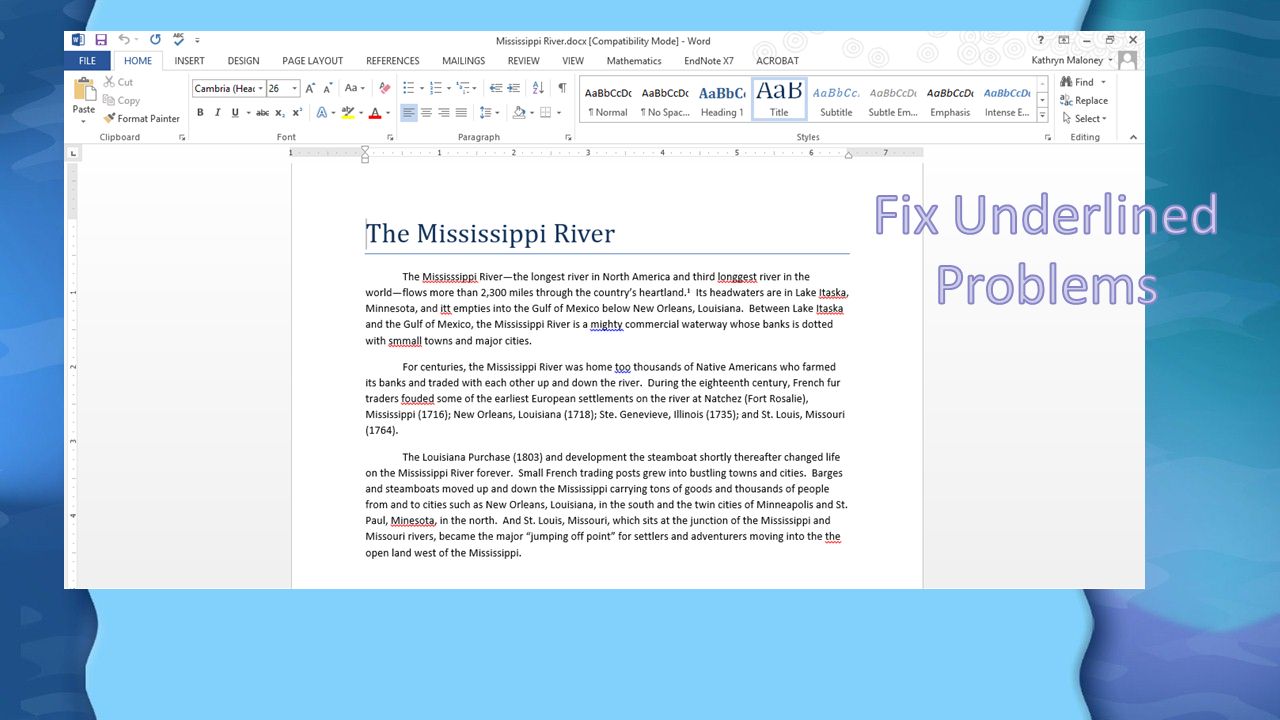
Task: Click the Replace button
Action: pyautogui.click(x=1085, y=100)
